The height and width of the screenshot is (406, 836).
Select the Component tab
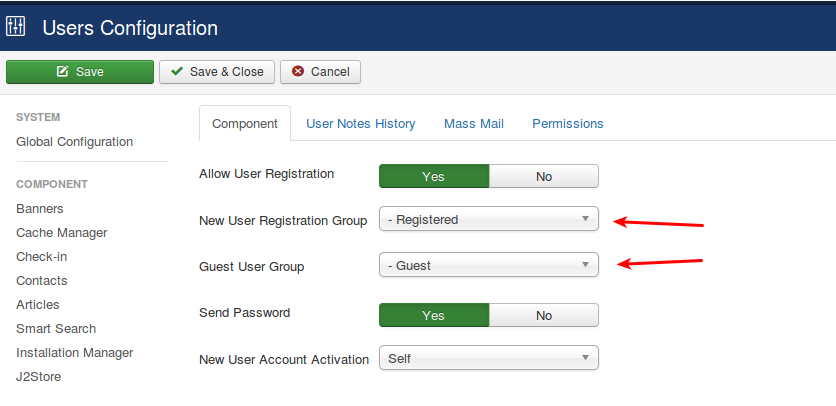coord(245,124)
